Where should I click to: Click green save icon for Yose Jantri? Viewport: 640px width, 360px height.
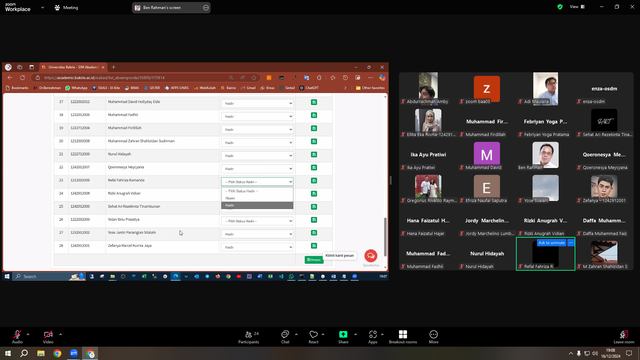click(x=314, y=233)
